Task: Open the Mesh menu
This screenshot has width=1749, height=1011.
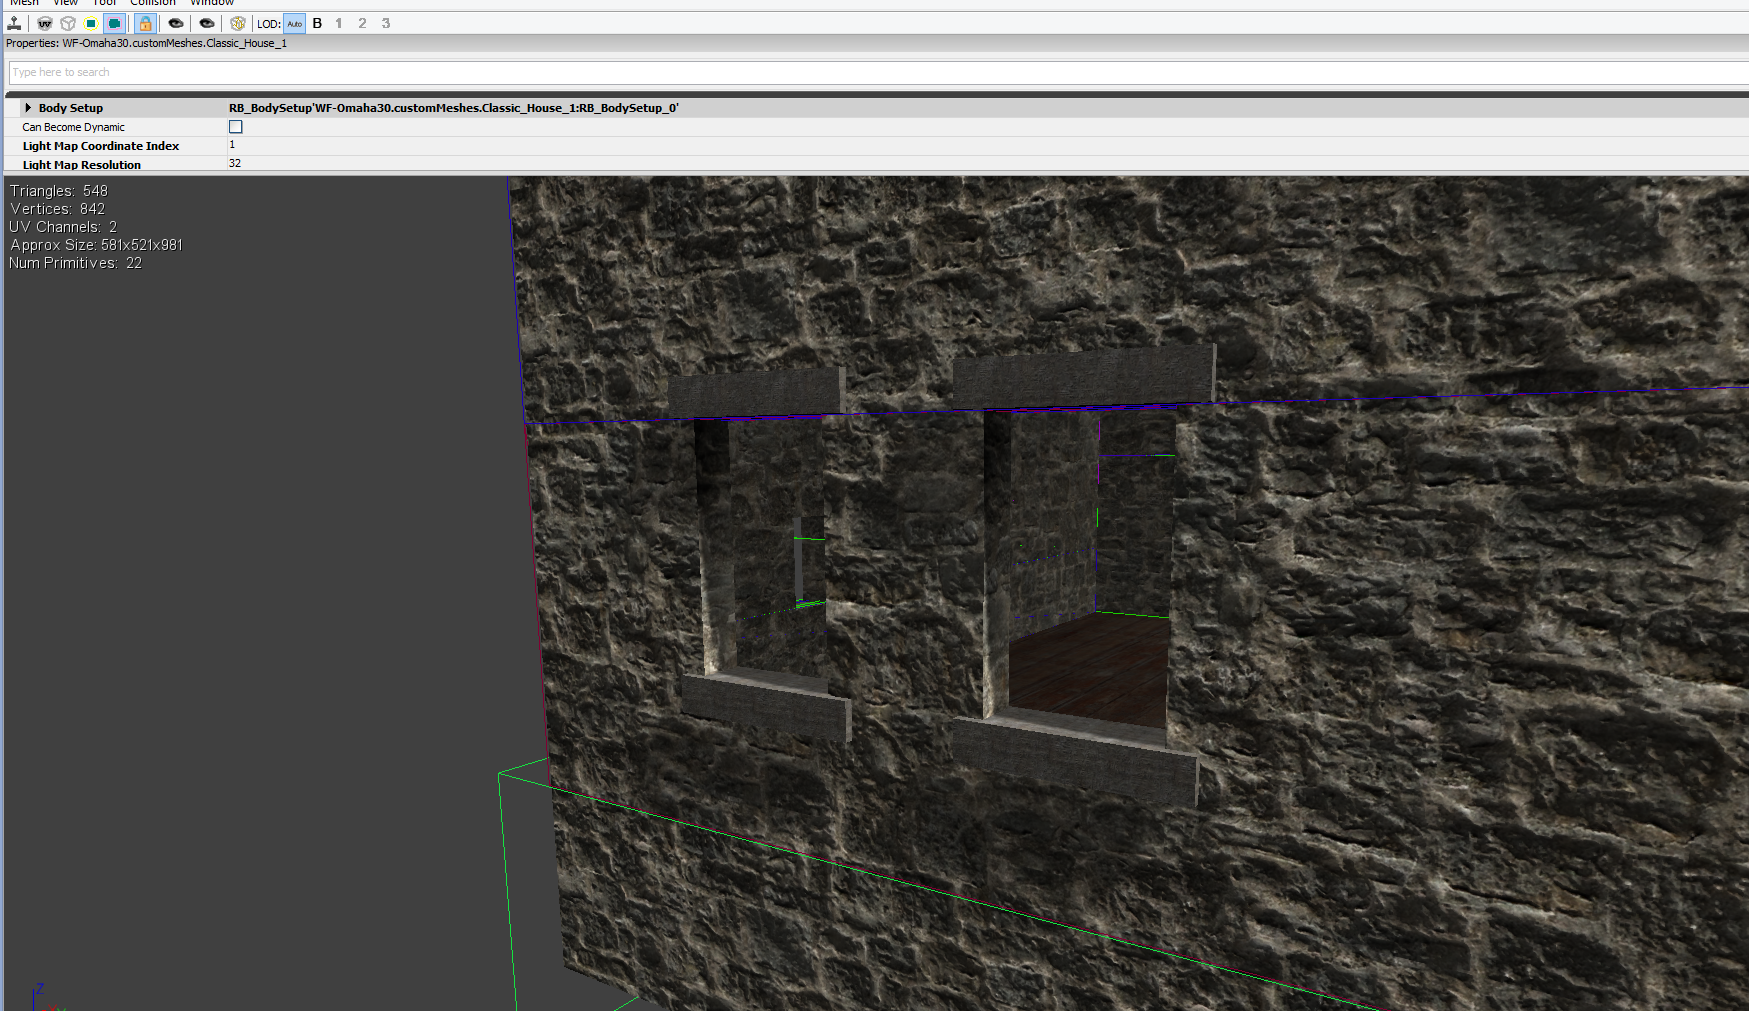Action: click(24, 3)
